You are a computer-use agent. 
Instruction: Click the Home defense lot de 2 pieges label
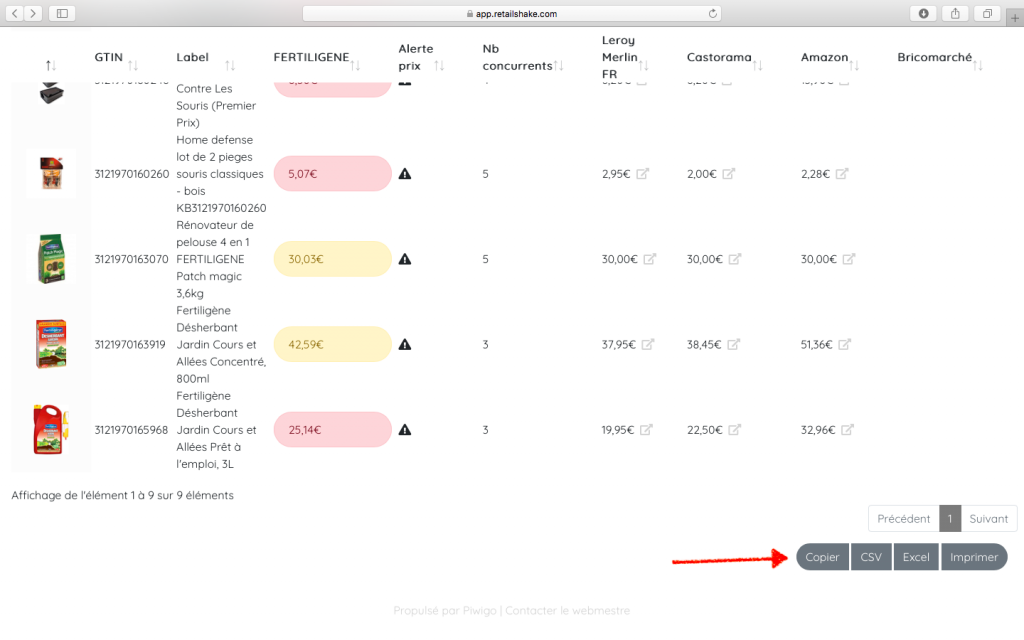click(x=221, y=174)
